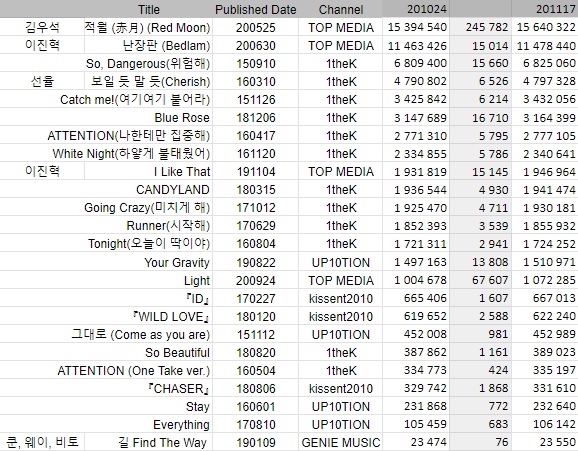
Task: Select the White Night(하얗게 불태웠어) cell
Action: pyautogui.click(x=106, y=153)
